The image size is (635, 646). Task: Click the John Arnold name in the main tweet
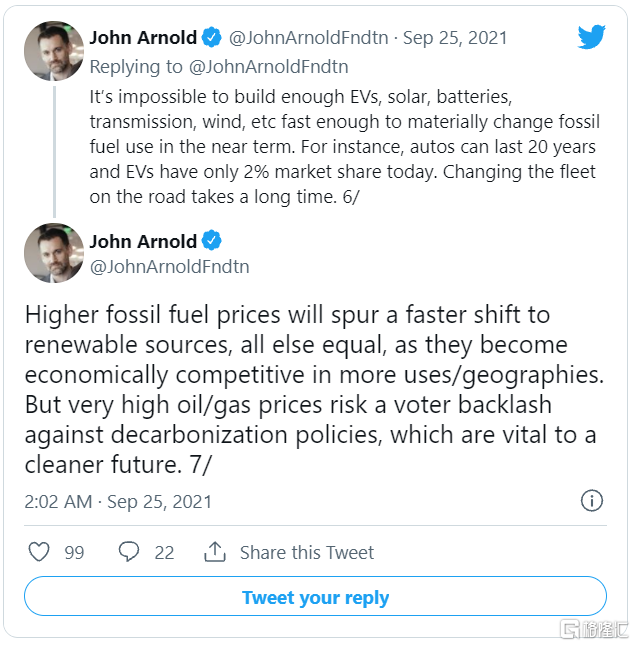[x=143, y=241]
